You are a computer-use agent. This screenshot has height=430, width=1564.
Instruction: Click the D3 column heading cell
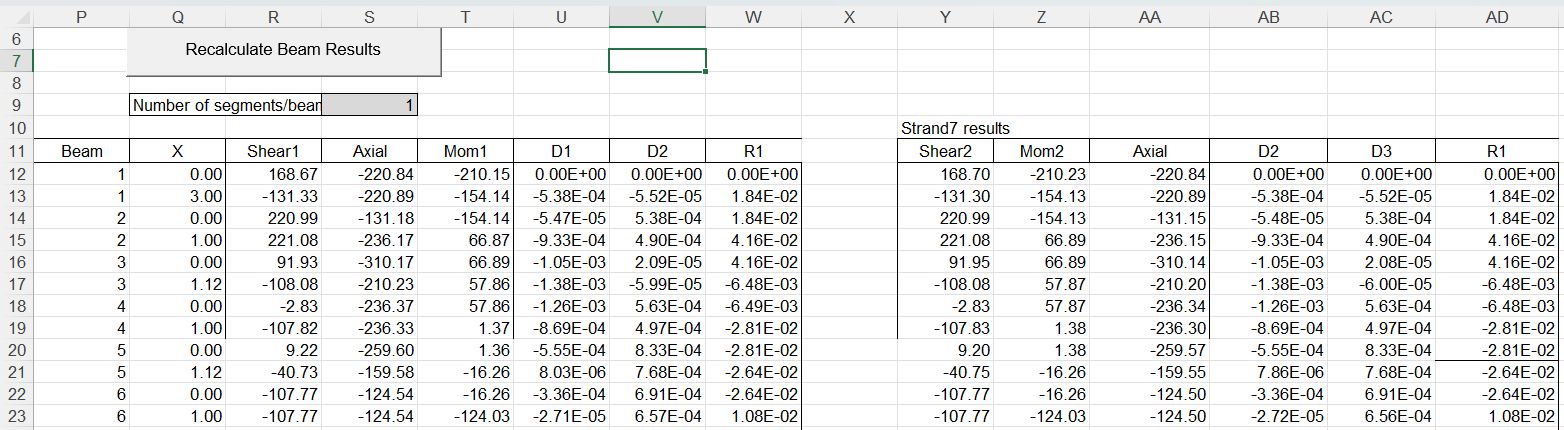[1381, 152]
